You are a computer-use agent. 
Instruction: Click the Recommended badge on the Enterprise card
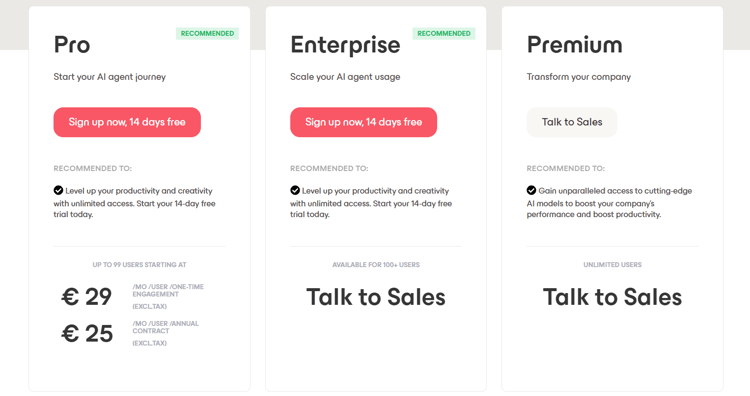pyautogui.click(x=444, y=33)
